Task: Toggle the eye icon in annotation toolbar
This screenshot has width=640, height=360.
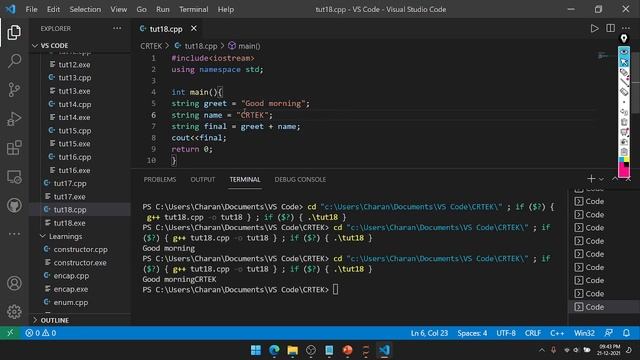Action: 624,52
